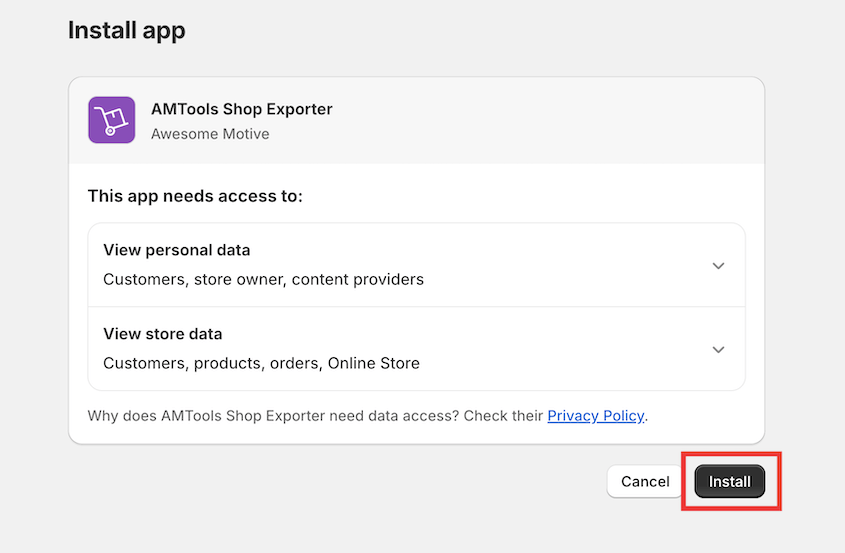Click the Install button
The width and height of the screenshot is (845, 553).
[730, 481]
